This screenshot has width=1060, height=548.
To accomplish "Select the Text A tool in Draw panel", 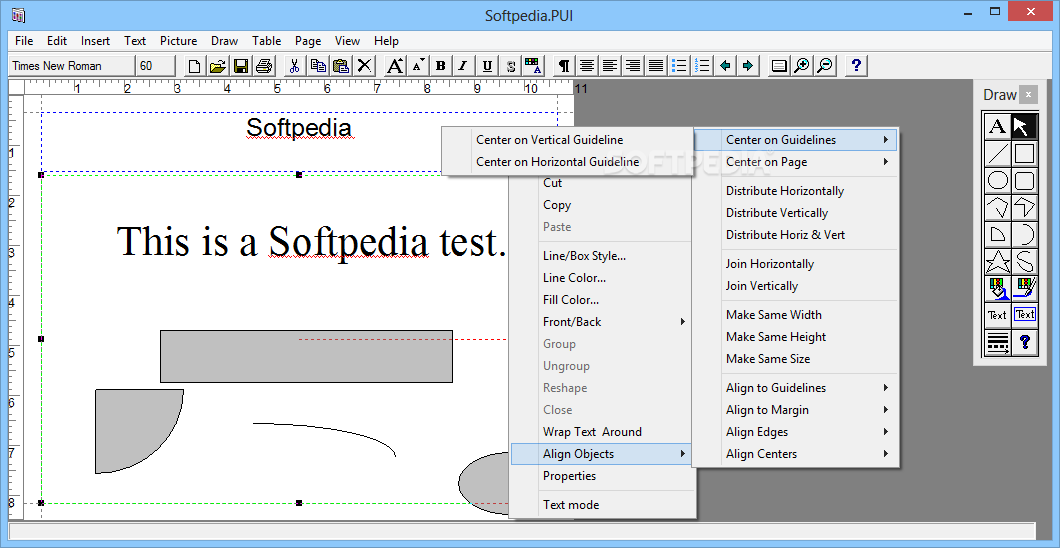I will pyautogui.click(x=997, y=126).
